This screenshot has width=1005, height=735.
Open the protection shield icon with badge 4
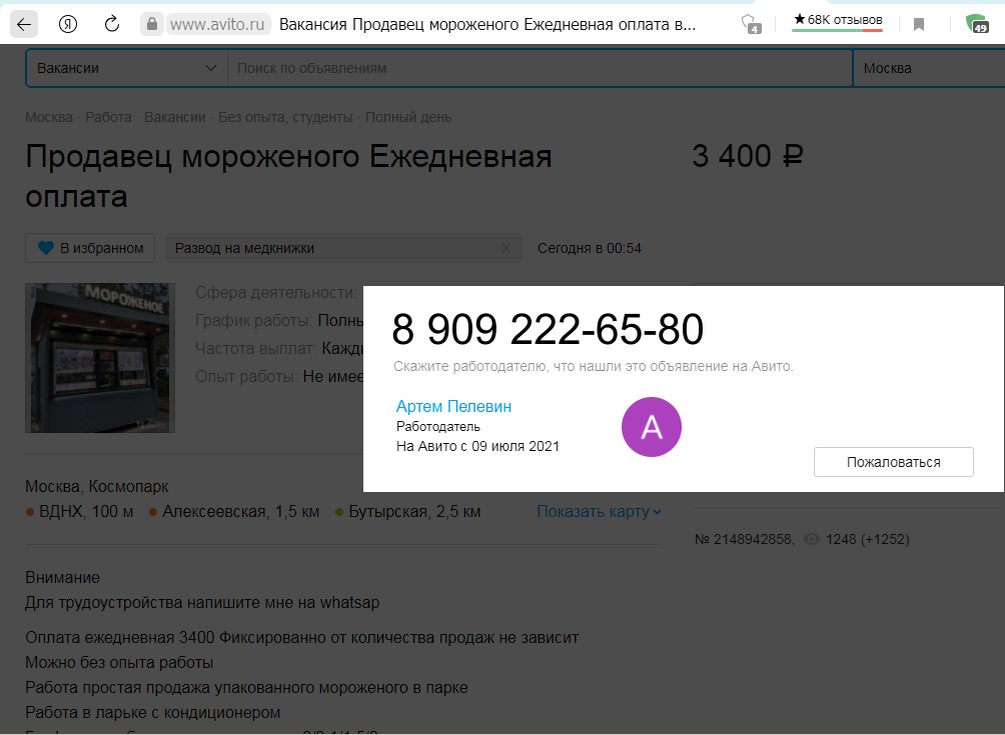tap(751, 24)
